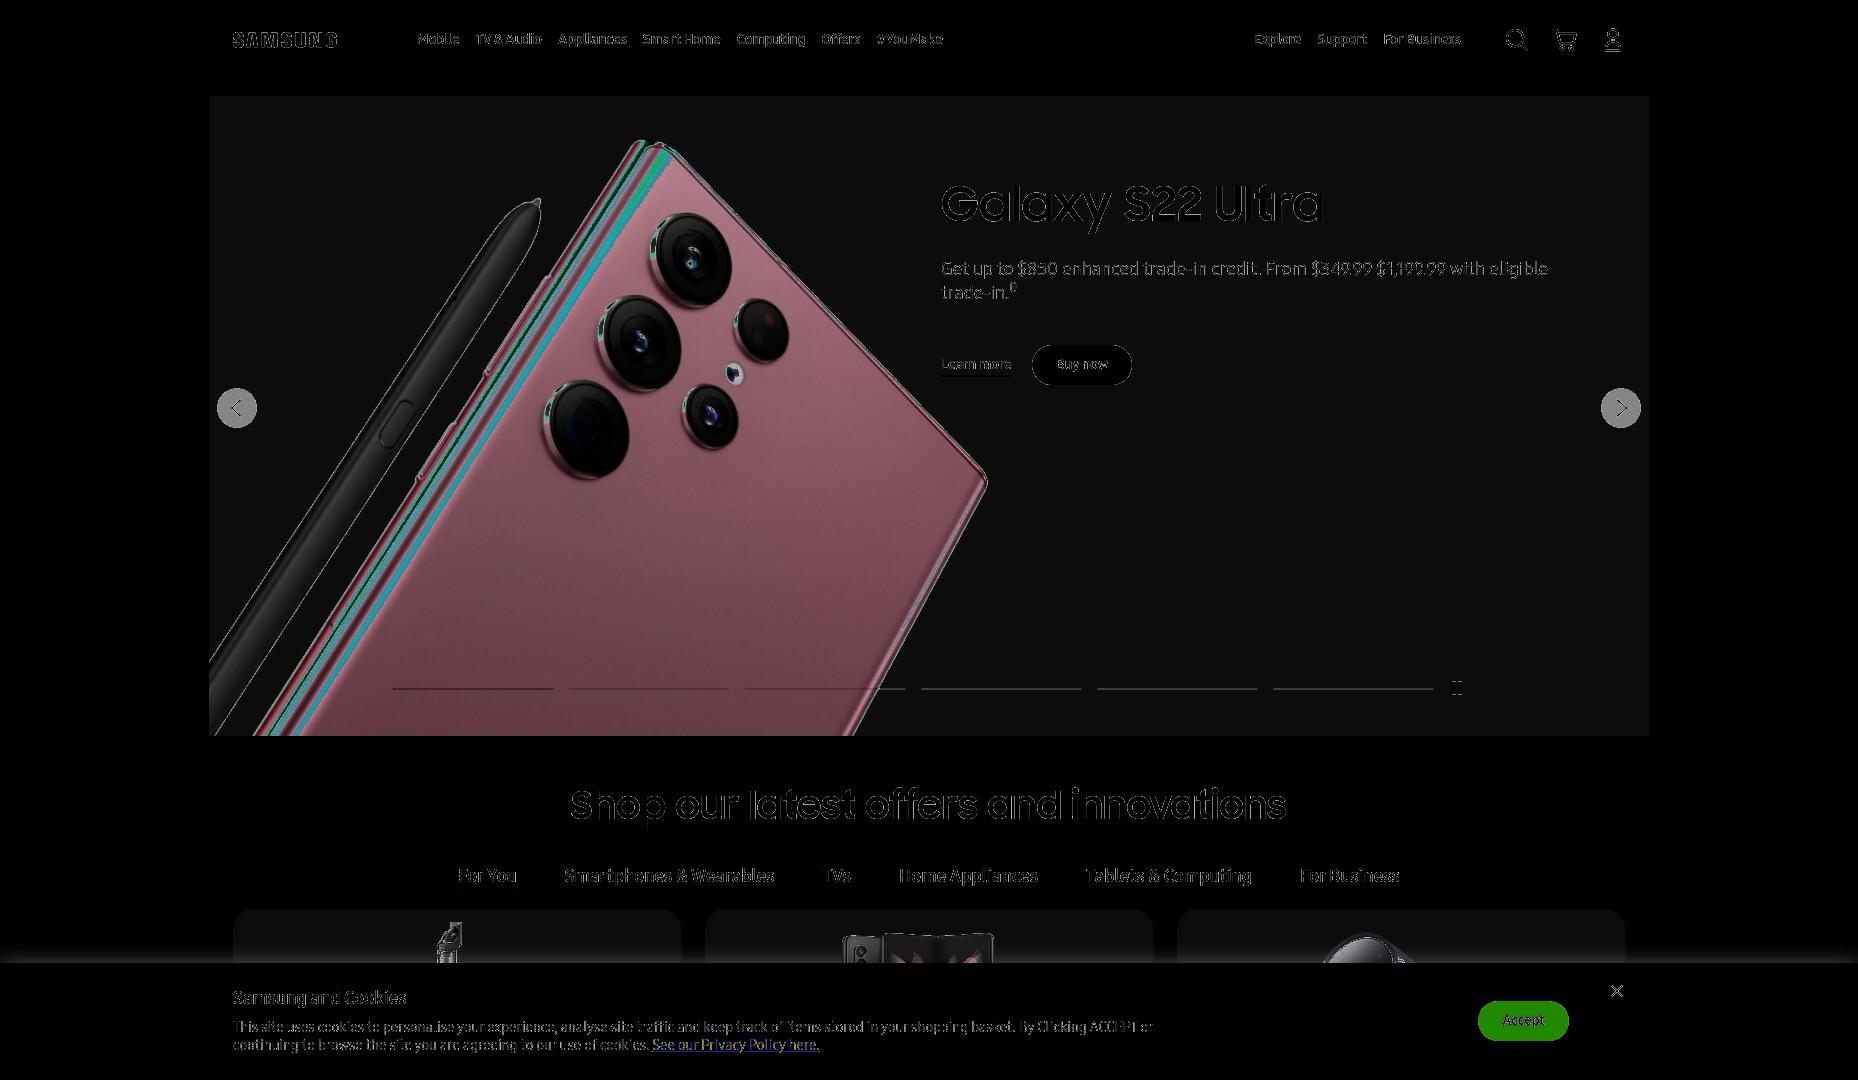Viewport: 1858px width, 1080px height.
Task: Select the Smartphones & Wearables tab
Action: (x=669, y=876)
